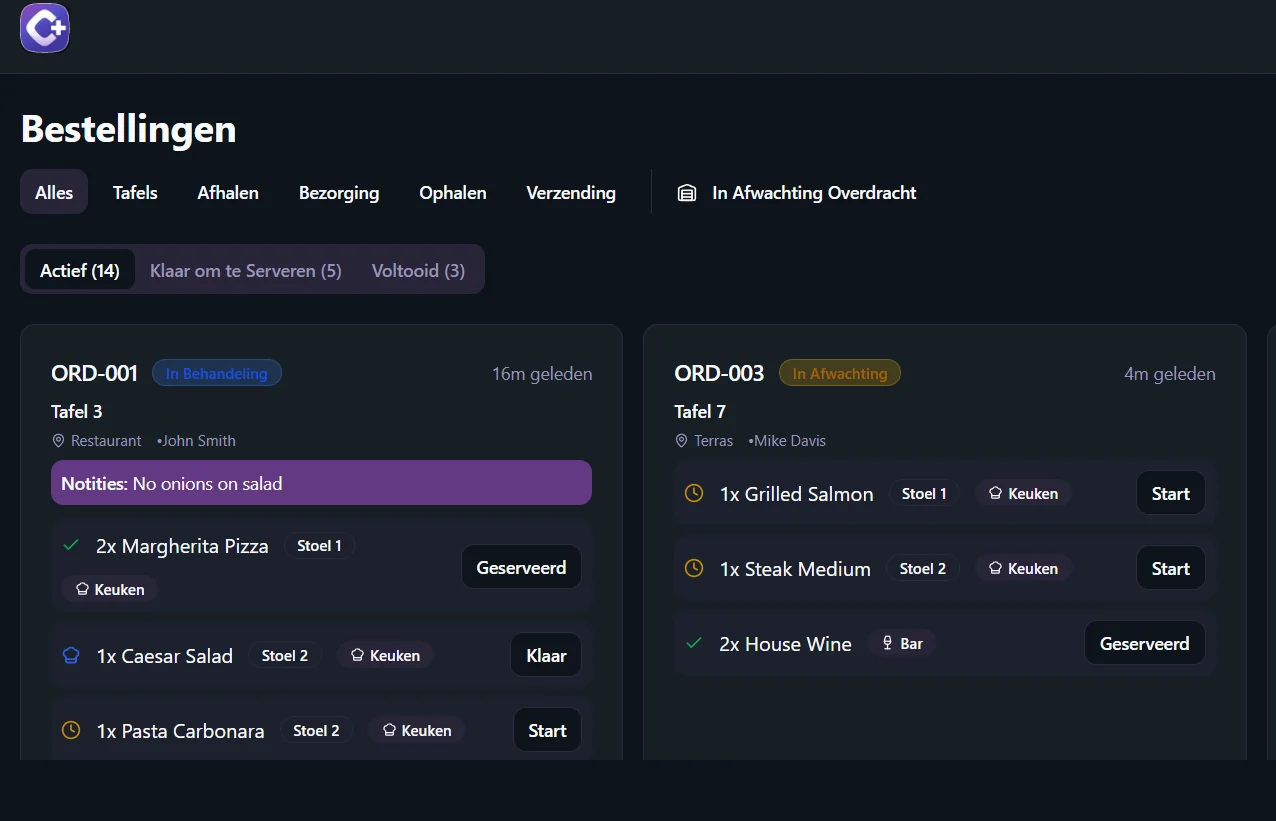
Task: Click the checkmark icon beside House Wine
Action: [x=694, y=643]
